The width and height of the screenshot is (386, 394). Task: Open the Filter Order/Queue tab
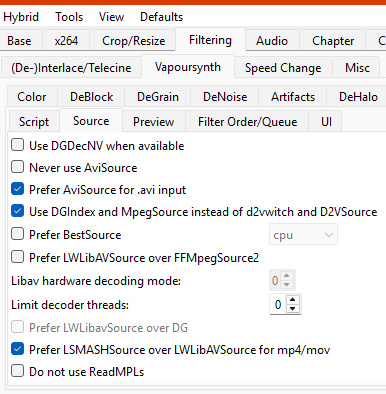247,122
